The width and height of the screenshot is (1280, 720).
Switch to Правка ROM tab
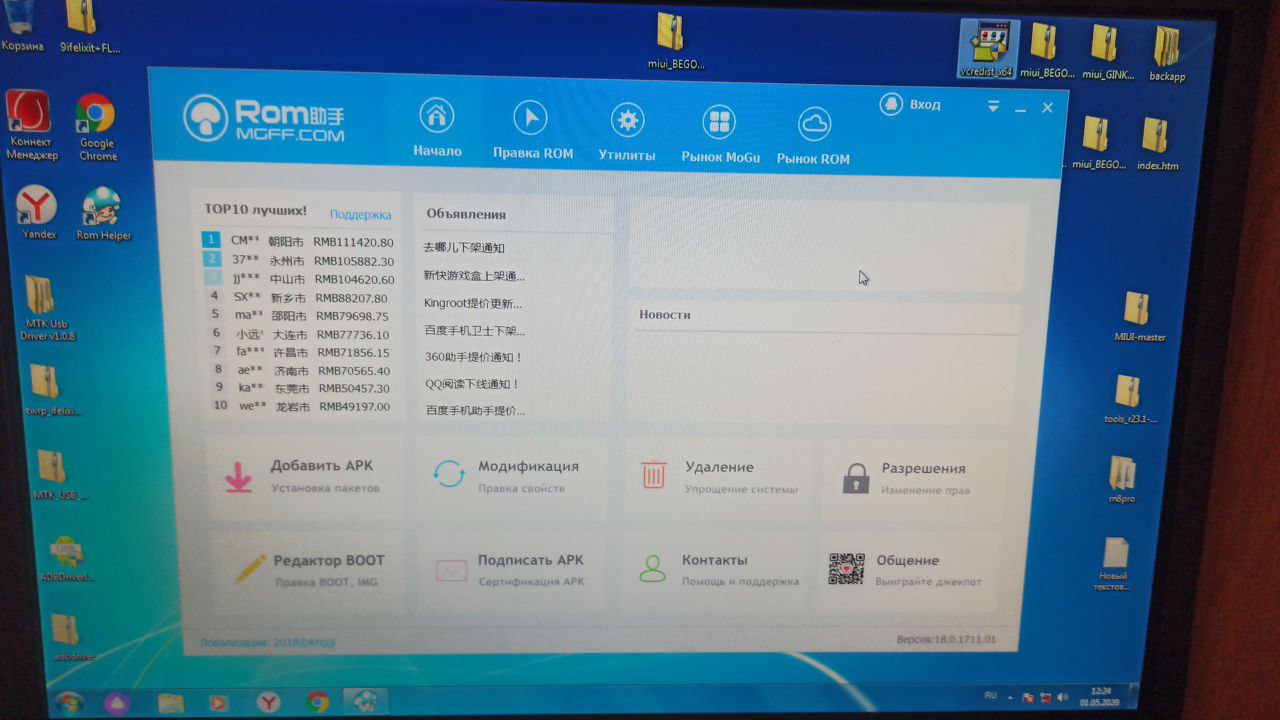coord(533,130)
